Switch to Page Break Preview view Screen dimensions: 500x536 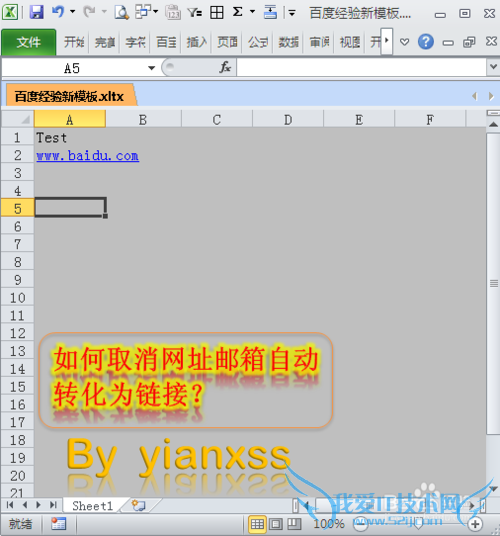point(294,524)
